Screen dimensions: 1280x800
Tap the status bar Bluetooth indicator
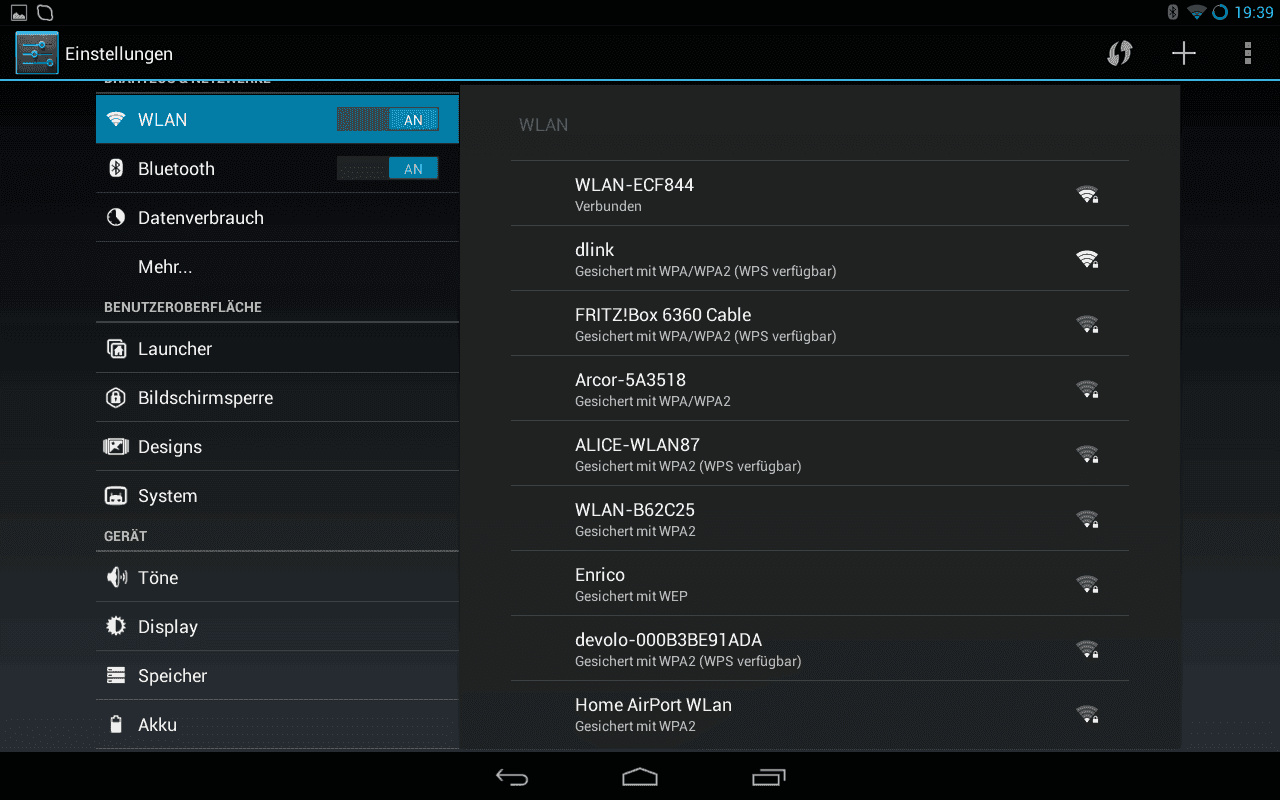tap(1173, 13)
